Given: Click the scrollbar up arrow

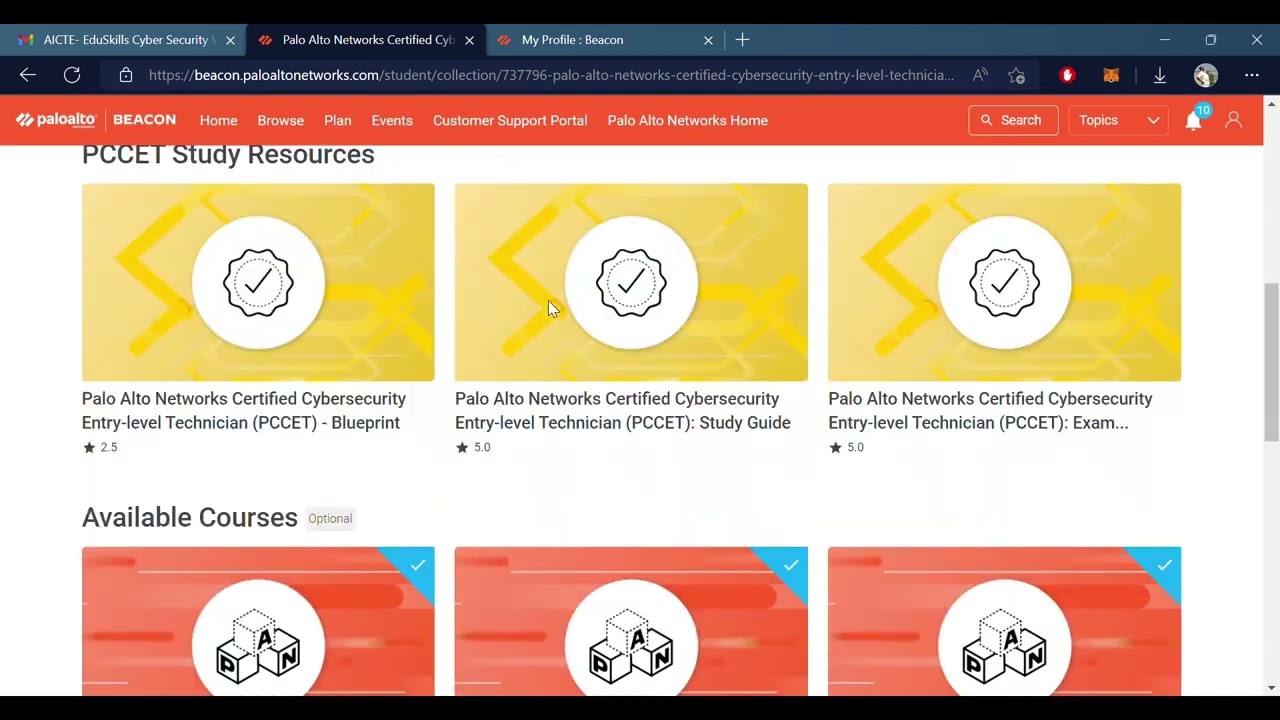Looking at the screenshot, I should (x=1271, y=103).
